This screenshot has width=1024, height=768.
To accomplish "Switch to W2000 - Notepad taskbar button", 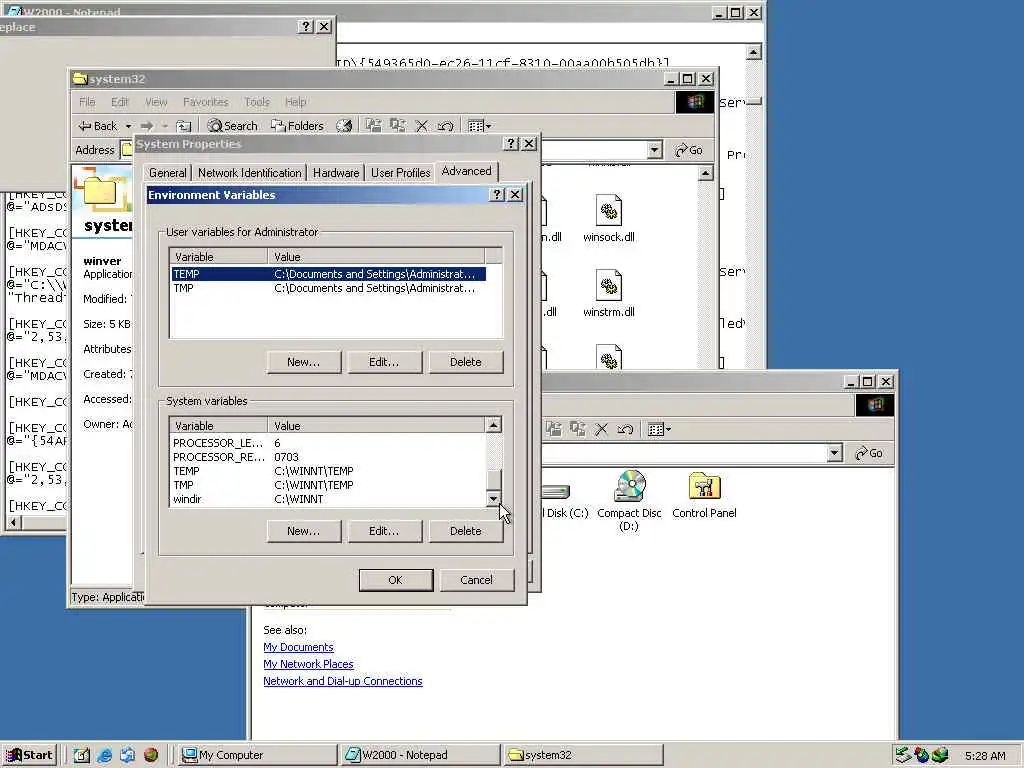I will [421, 755].
